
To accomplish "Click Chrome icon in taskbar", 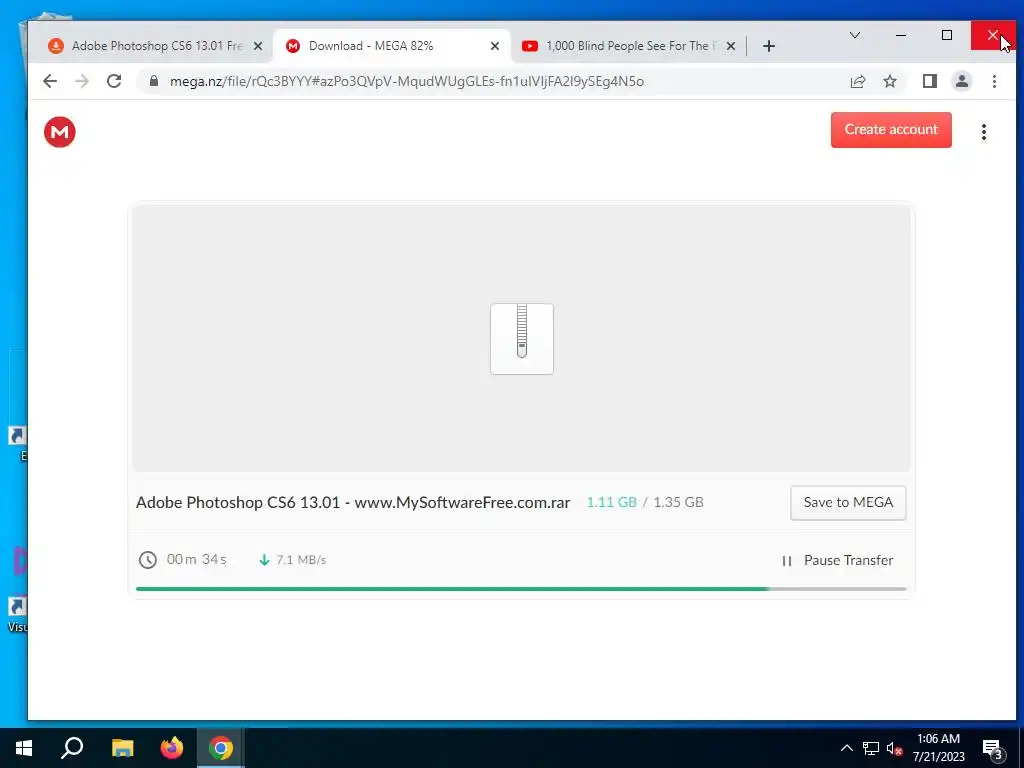I will coord(221,748).
